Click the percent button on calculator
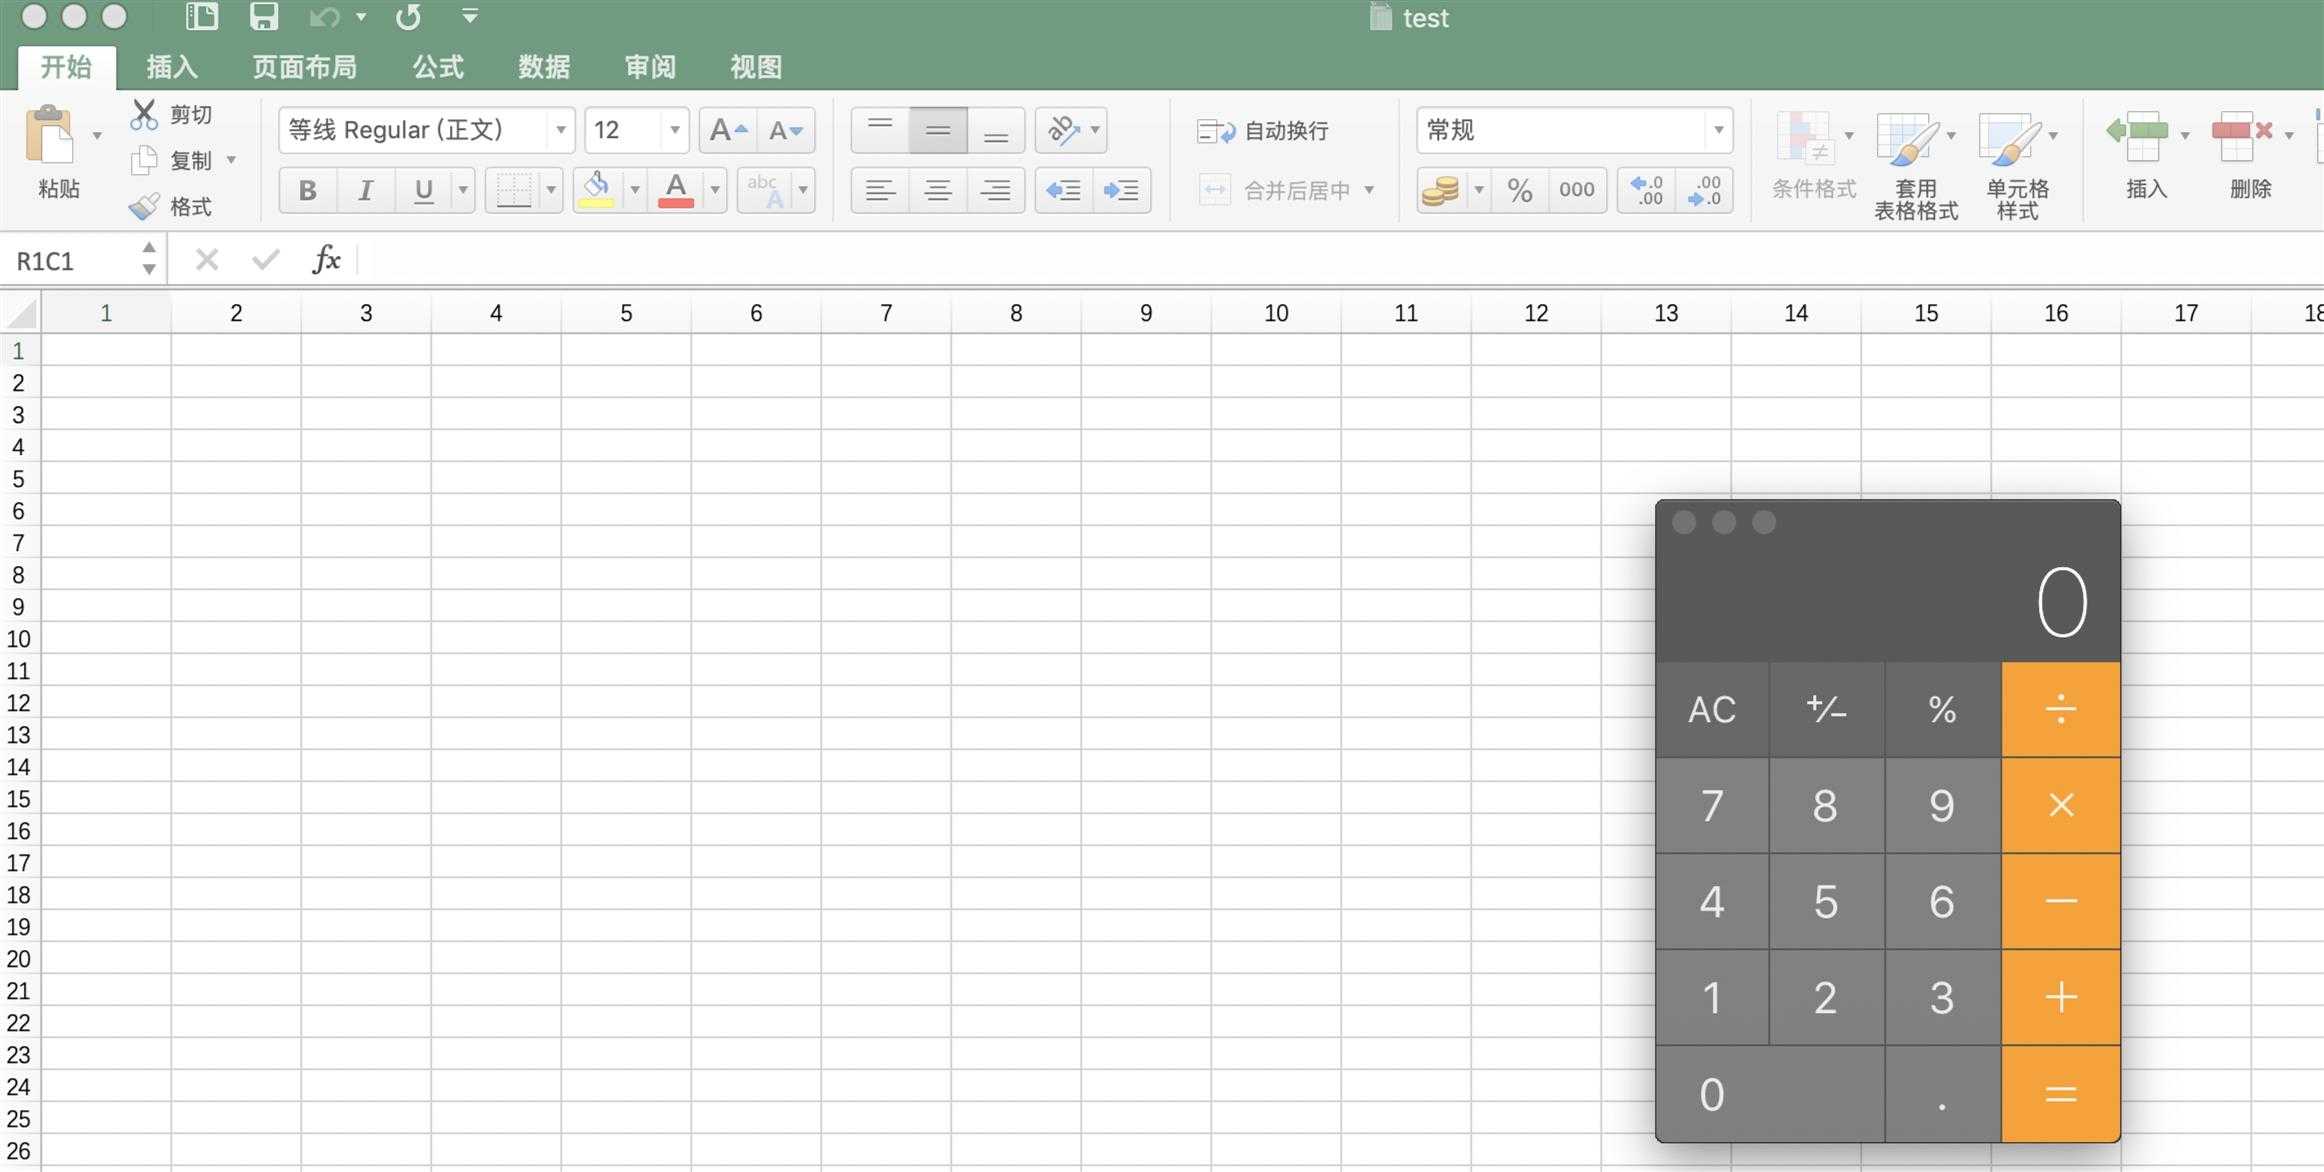The height and width of the screenshot is (1172, 2324). 1943,707
